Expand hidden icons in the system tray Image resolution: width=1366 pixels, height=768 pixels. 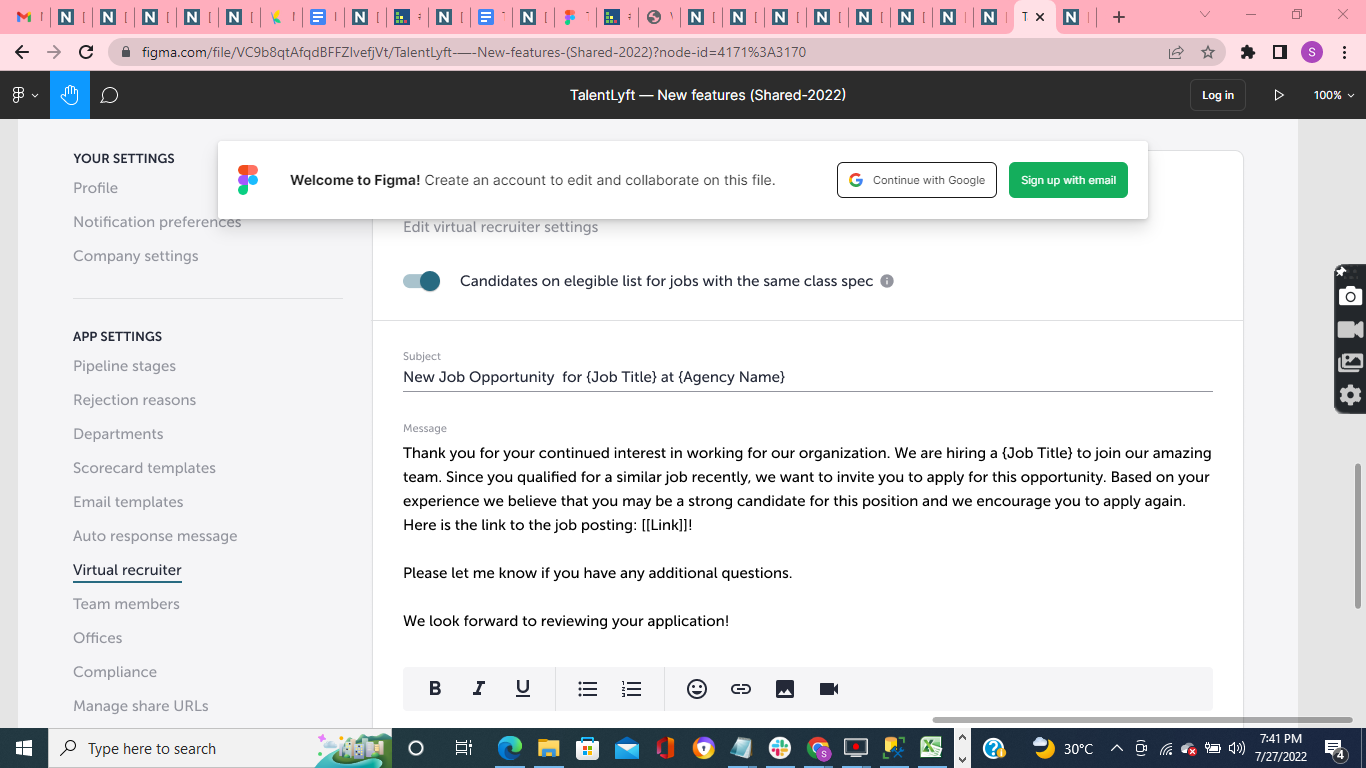point(1117,748)
